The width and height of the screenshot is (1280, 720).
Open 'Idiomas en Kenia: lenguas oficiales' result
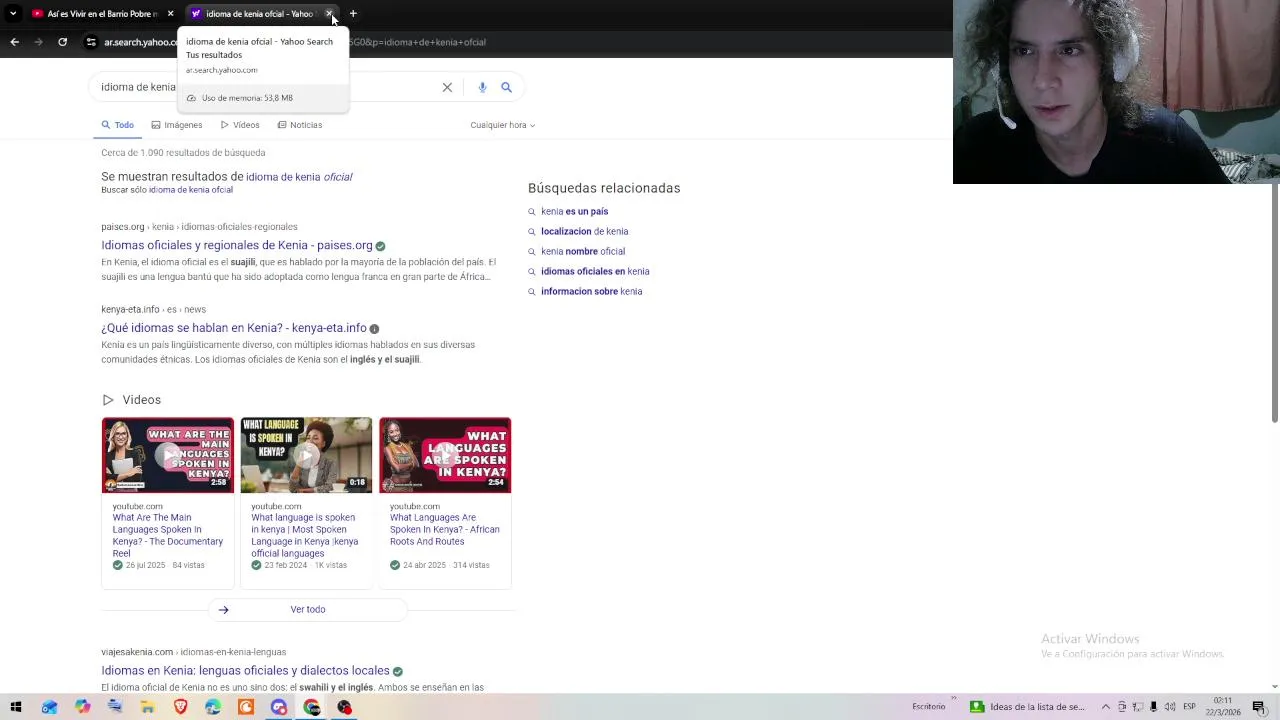click(x=245, y=671)
